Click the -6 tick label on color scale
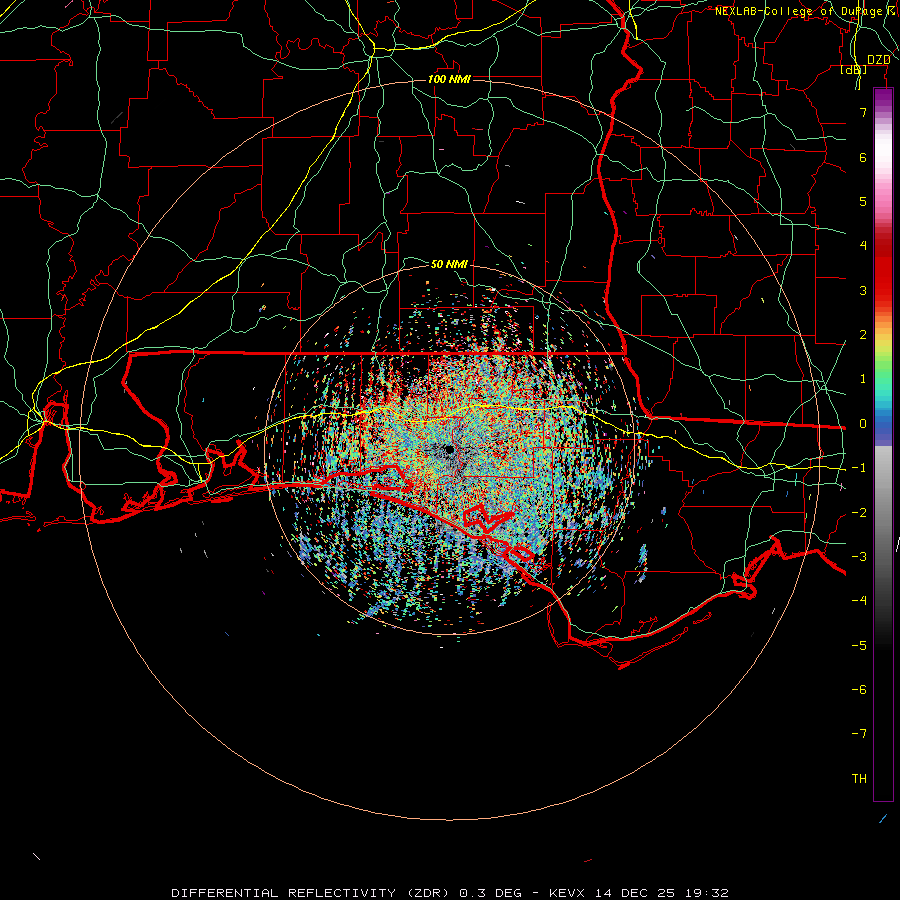900x900 pixels. pyautogui.click(x=859, y=690)
